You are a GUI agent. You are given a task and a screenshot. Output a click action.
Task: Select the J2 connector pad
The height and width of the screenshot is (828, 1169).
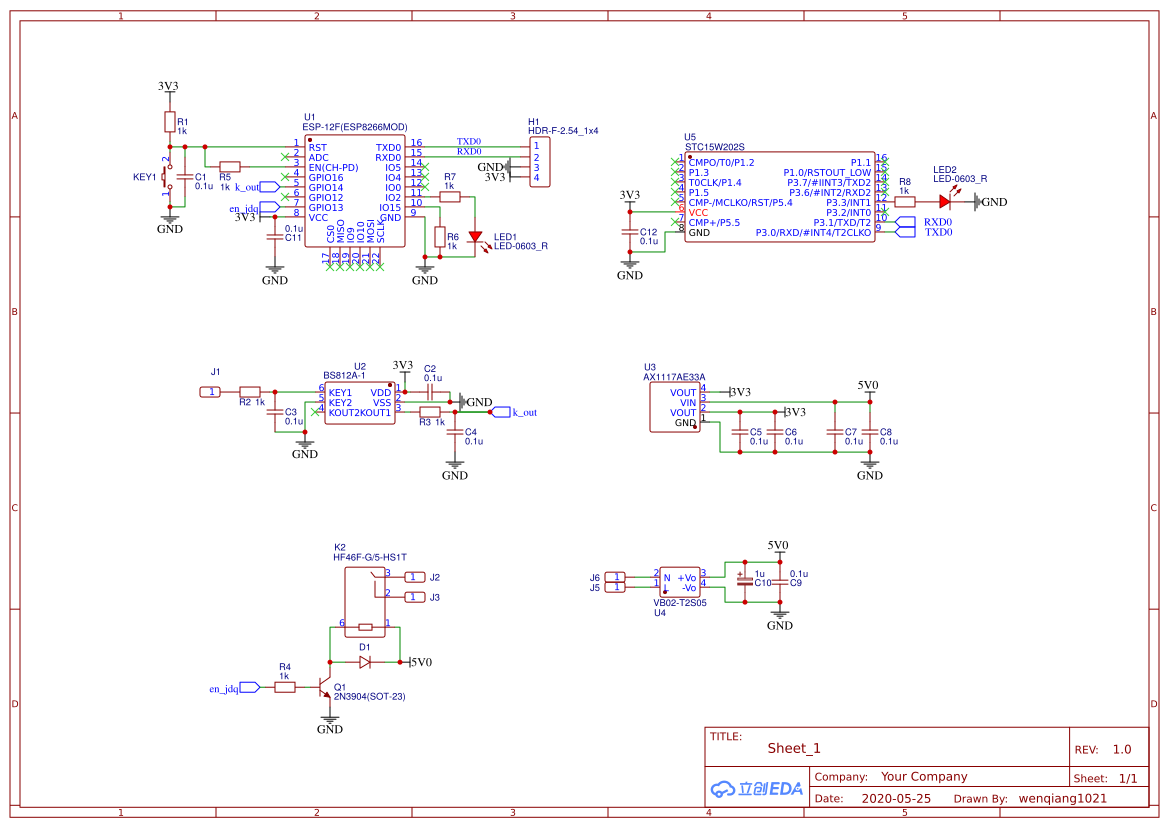[x=415, y=577]
